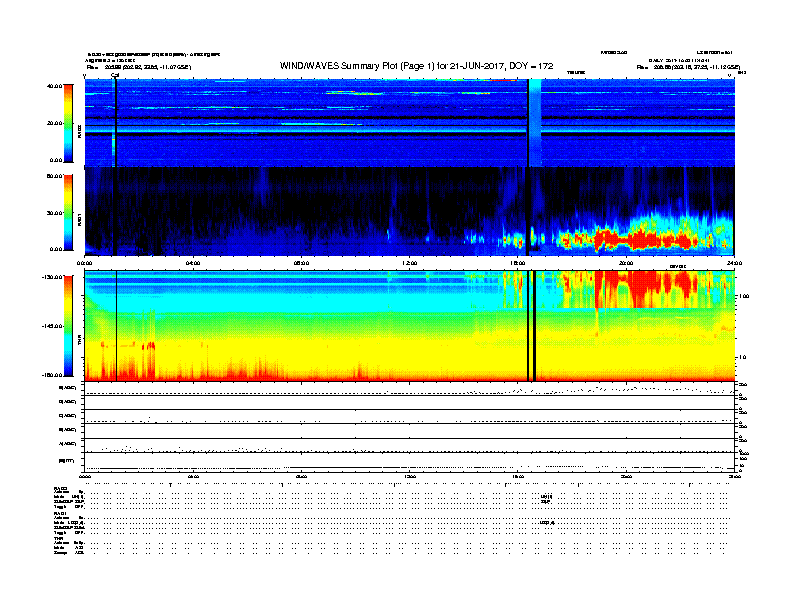Click the 08:00 label under RAD1 spectrogram
The image size is (792, 612).
[x=301, y=263]
